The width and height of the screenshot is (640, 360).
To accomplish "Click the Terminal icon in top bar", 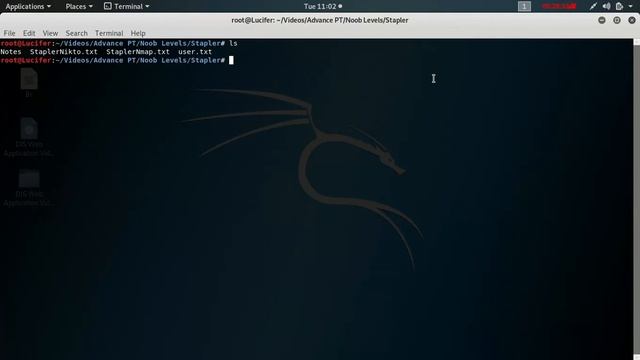I will click(108, 6).
